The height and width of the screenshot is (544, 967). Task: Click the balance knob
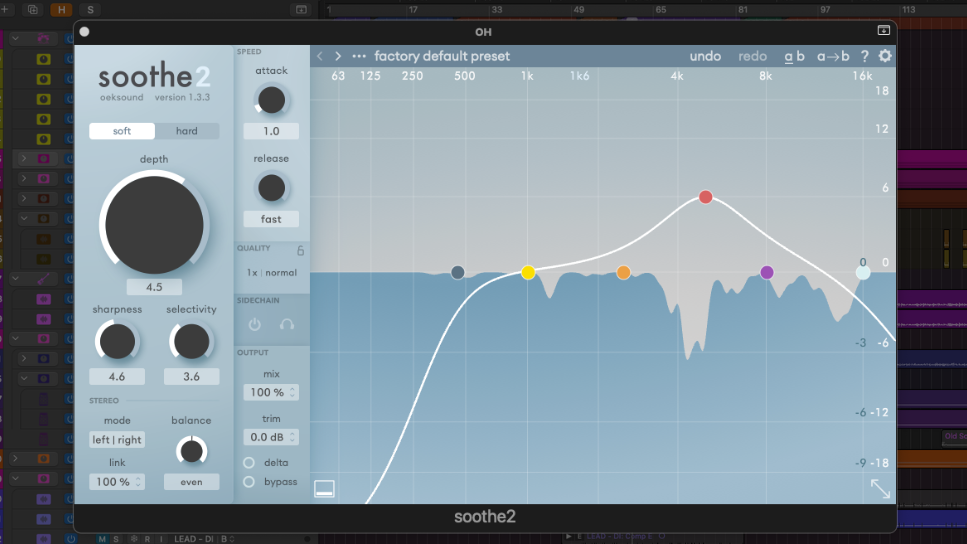(191, 451)
